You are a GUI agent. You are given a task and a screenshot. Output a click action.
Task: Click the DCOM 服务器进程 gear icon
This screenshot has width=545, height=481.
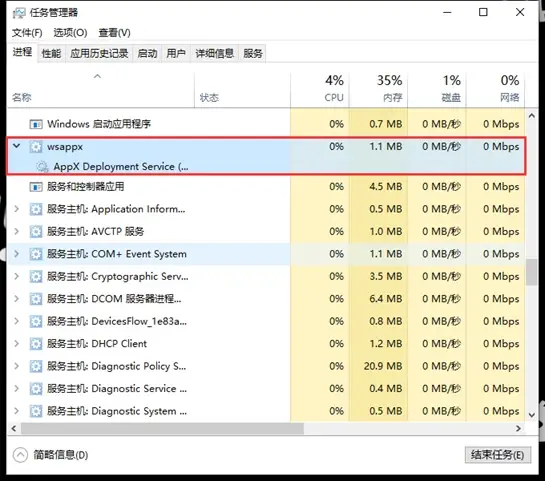pyautogui.click(x=35, y=299)
